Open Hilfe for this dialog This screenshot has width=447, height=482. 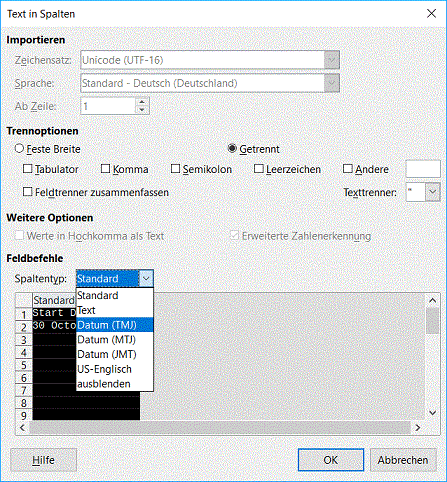(43, 460)
